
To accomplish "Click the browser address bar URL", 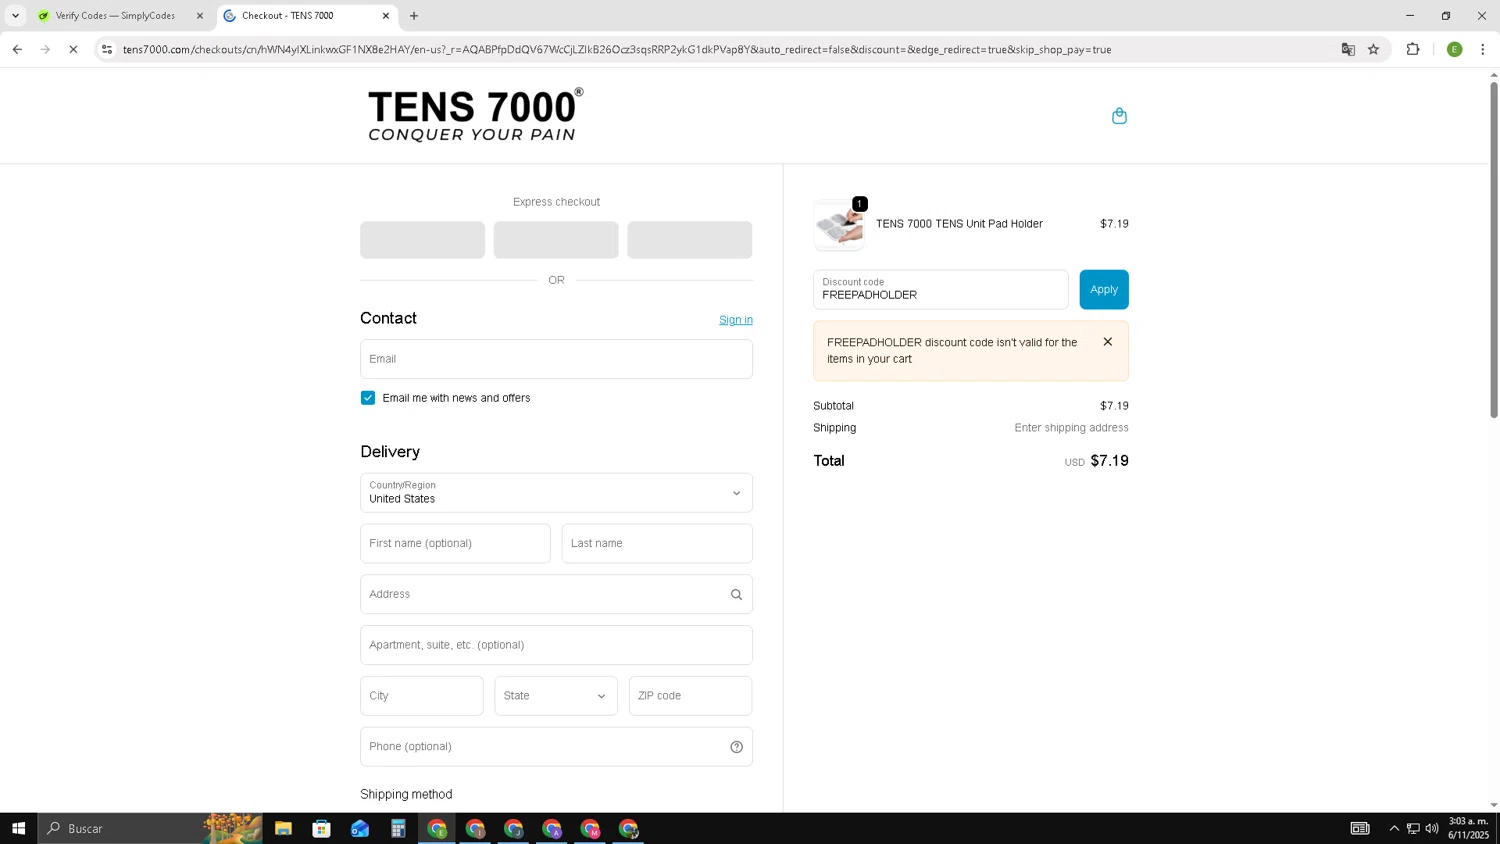I will click(x=617, y=49).
